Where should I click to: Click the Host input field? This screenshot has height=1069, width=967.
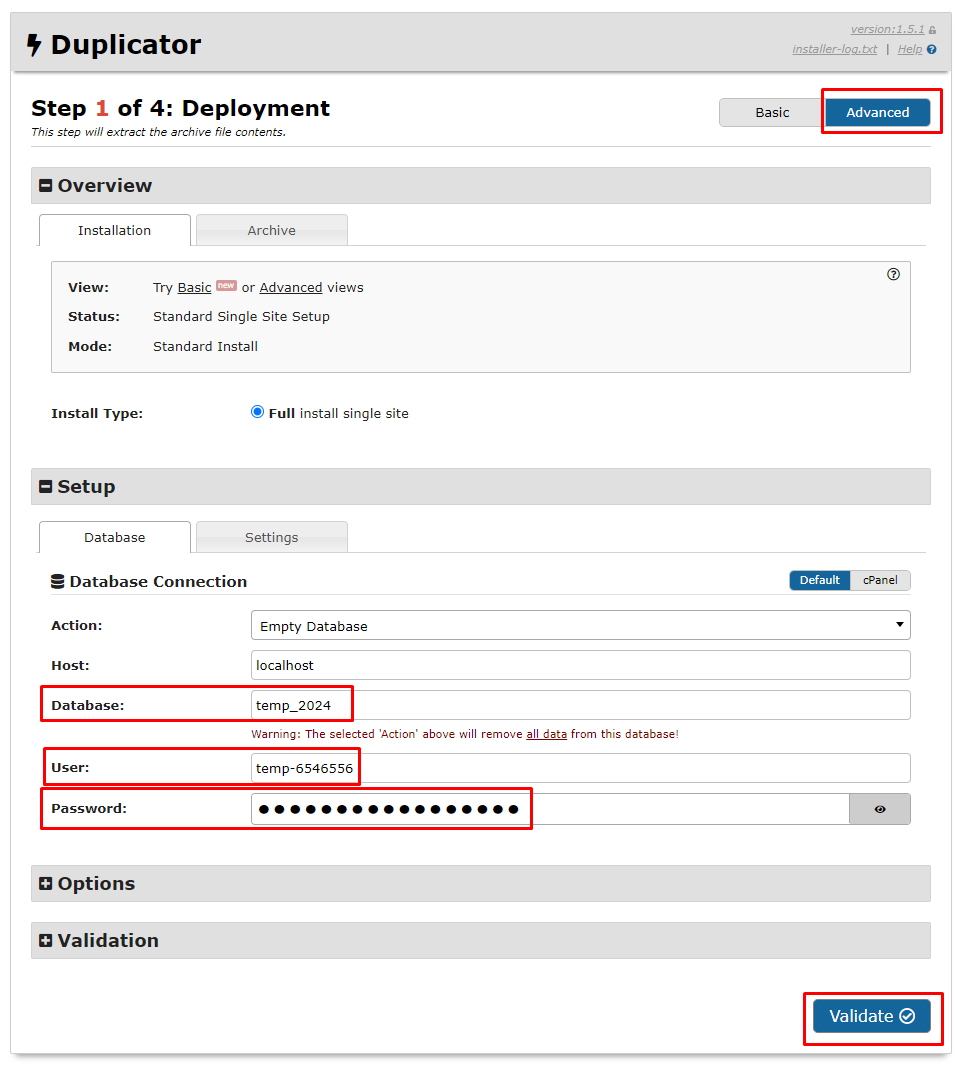tap(580, 665)
